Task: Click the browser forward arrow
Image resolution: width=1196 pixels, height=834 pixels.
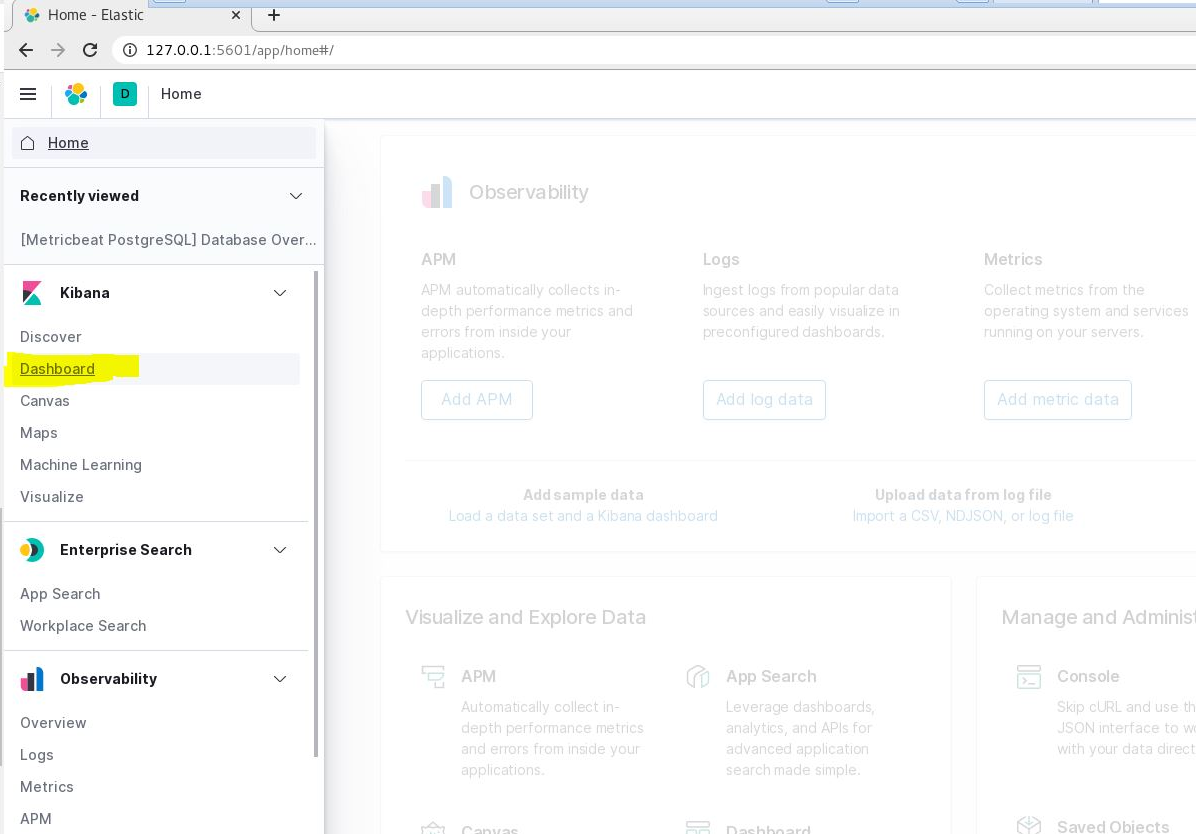Action: point(58,50)
